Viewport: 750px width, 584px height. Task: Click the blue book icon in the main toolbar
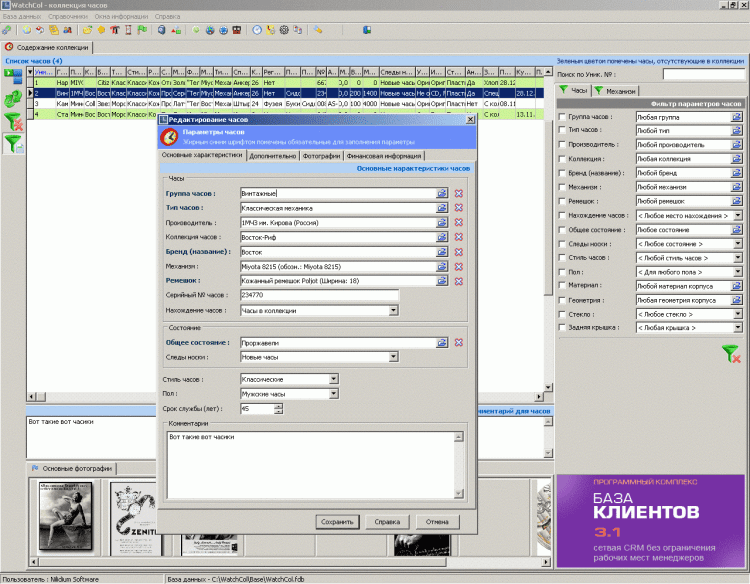367,30
